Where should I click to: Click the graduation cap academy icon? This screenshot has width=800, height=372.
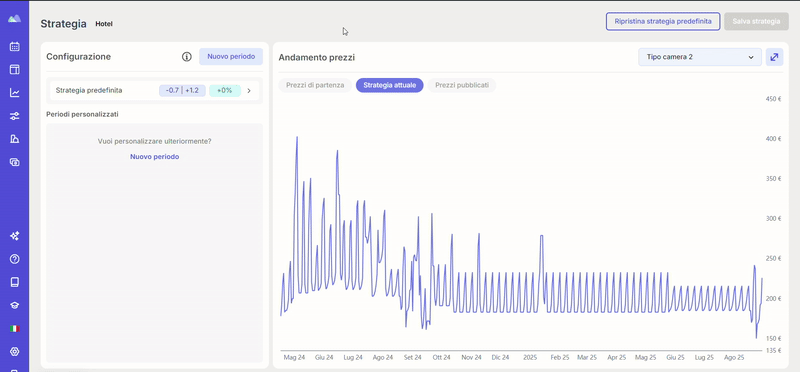point(14,305)
